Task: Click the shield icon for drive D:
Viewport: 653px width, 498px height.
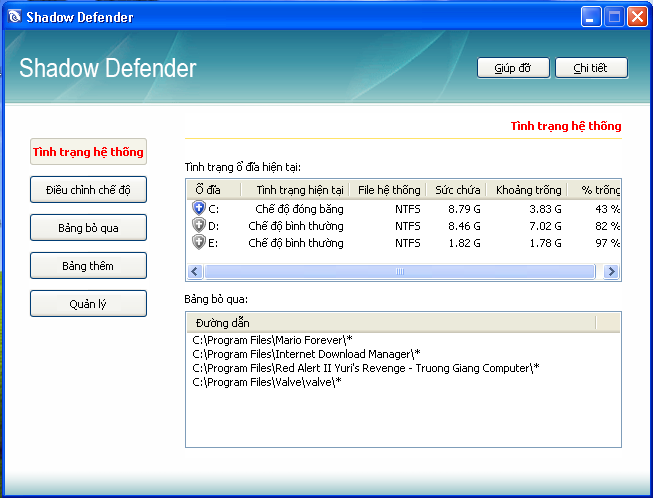Action: tap(199, 225)
